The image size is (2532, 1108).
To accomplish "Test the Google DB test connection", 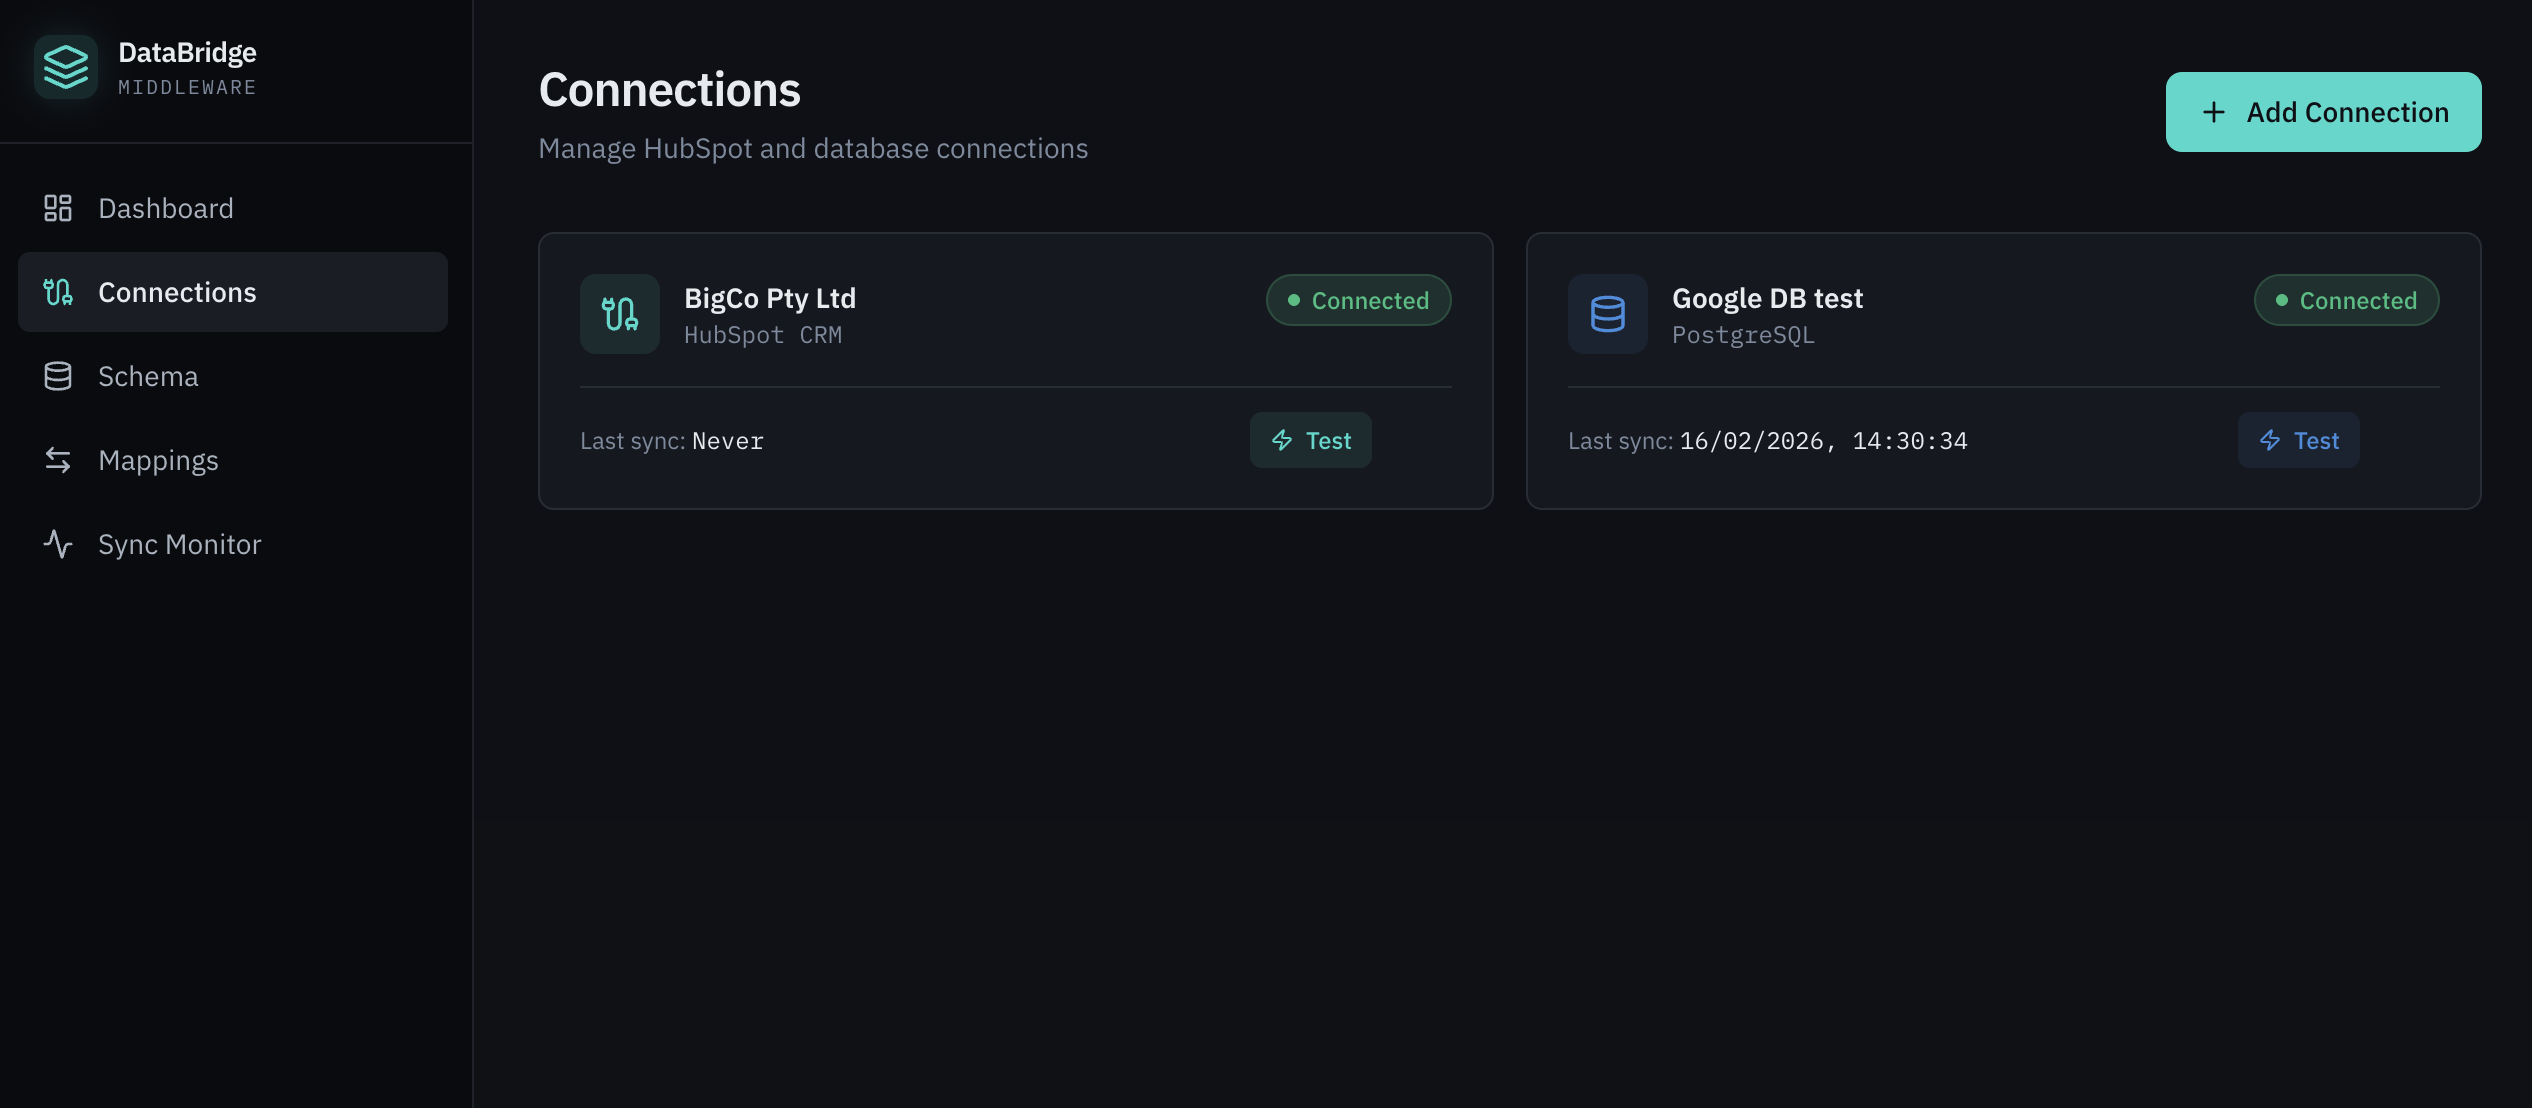I will tap(2298, 440).
